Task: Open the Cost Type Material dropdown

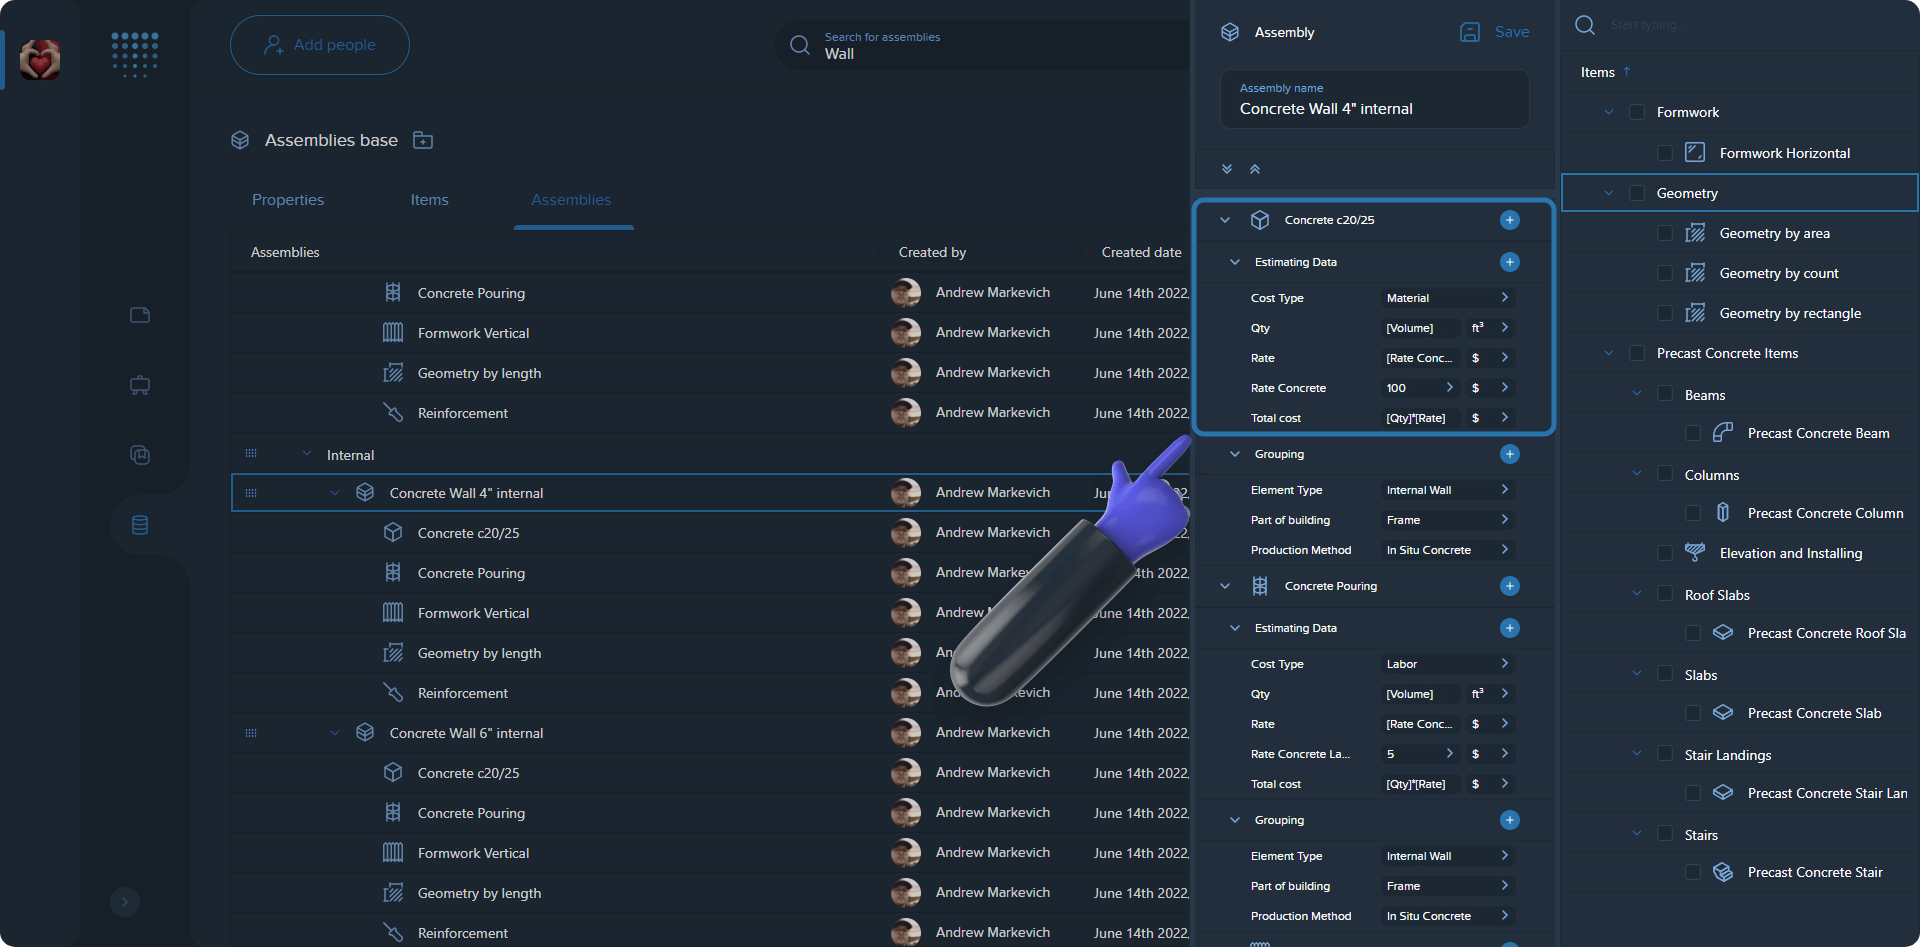Action: [1446, 298]
